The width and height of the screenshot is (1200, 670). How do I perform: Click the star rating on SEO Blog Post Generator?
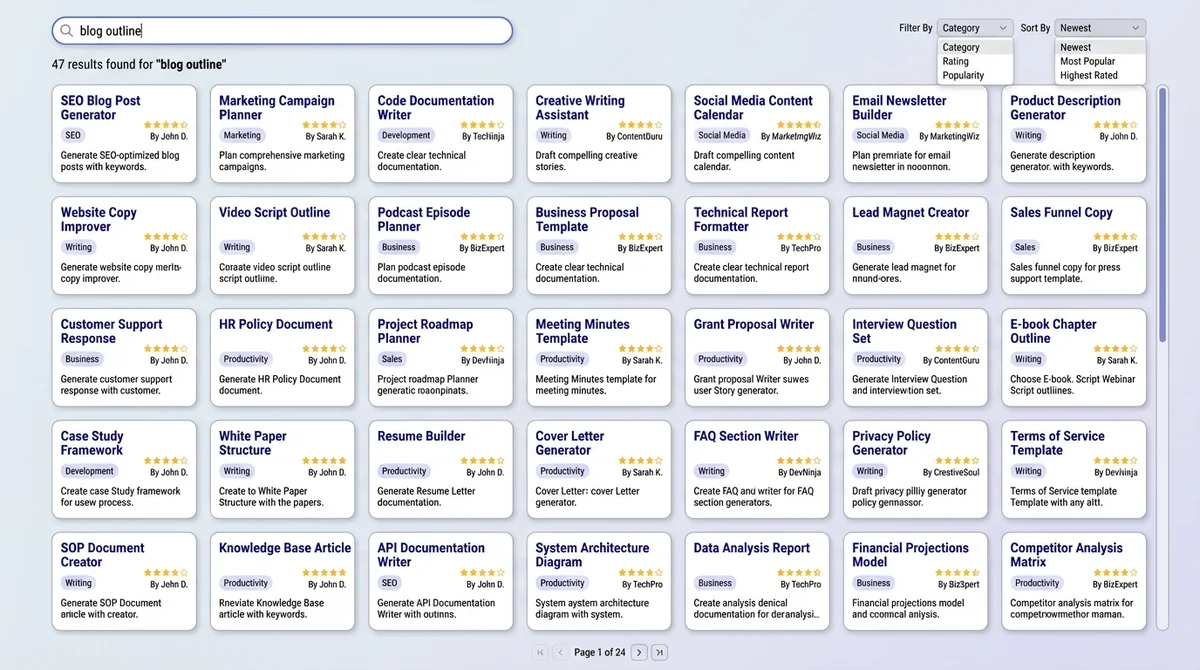pyautogui.click(x=167, y=124)
